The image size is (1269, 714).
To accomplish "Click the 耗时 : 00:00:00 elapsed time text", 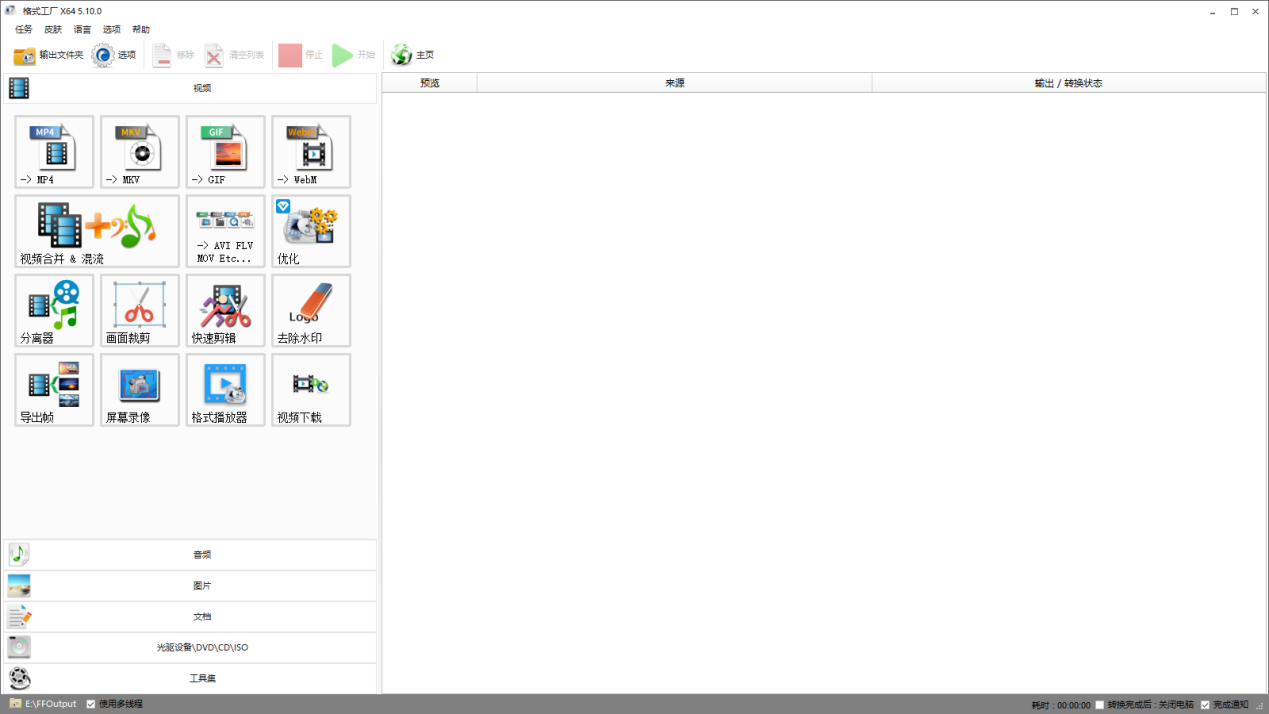I will (x=1061, y=705).
